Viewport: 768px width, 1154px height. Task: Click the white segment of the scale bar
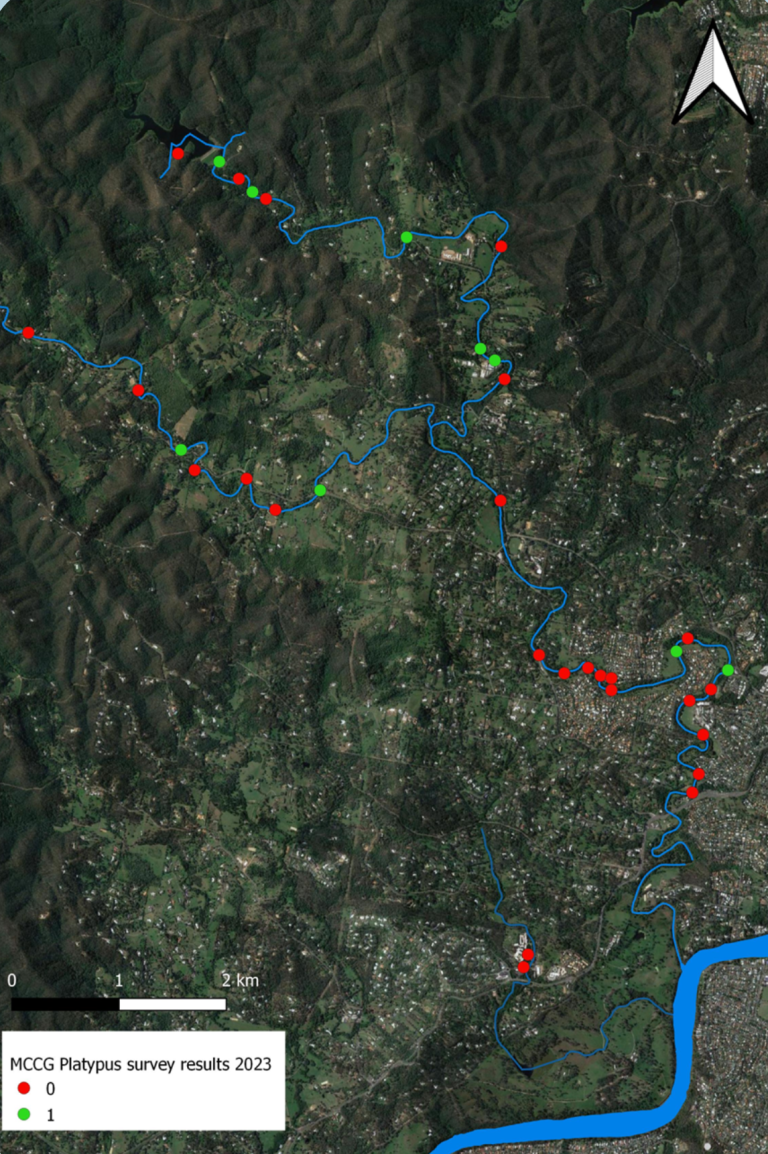click(172, 1003)
